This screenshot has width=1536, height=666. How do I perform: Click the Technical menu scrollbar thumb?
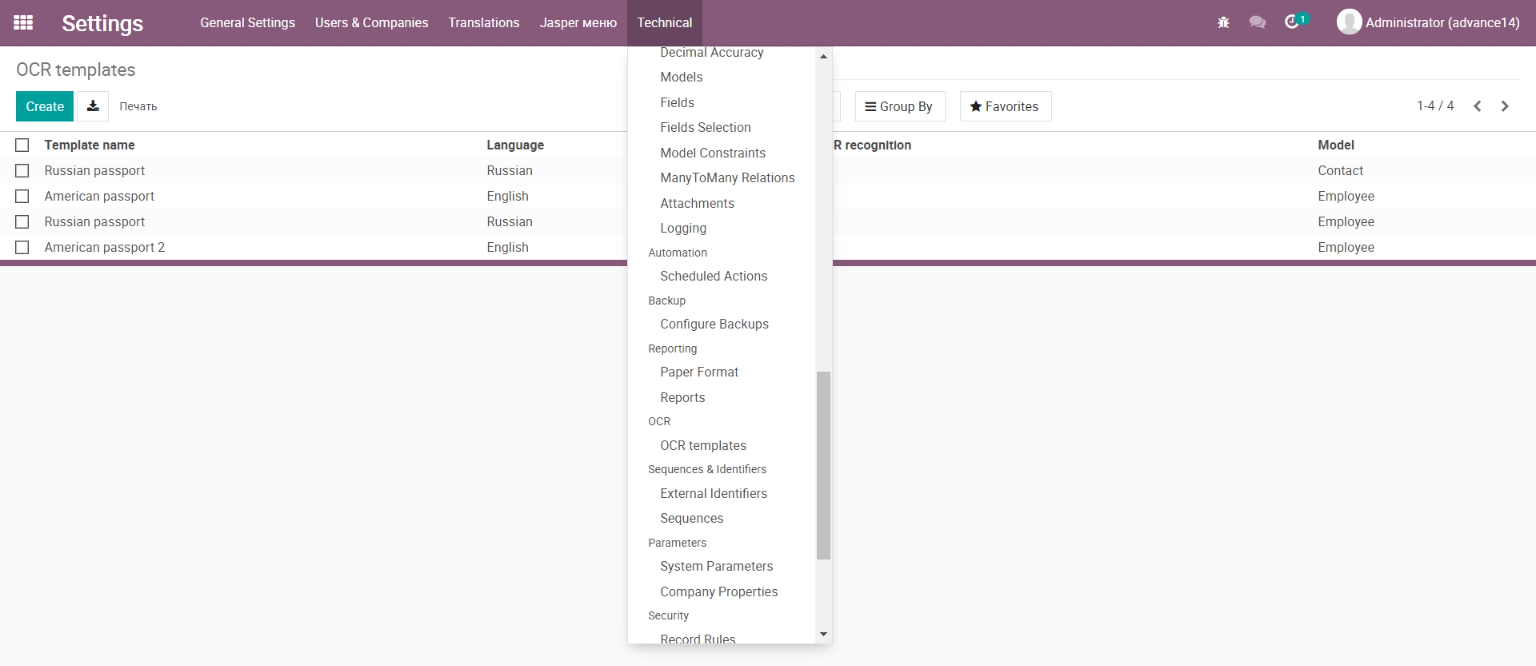(824, 465)
